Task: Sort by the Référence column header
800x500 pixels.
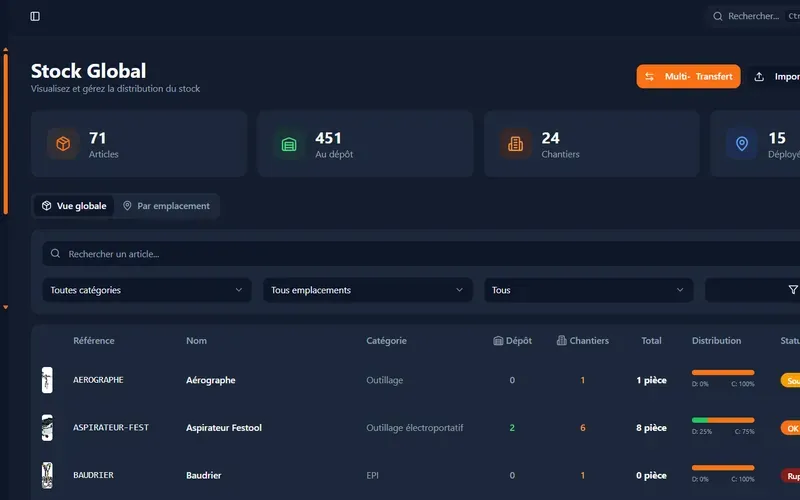Action: pos(93,340)
